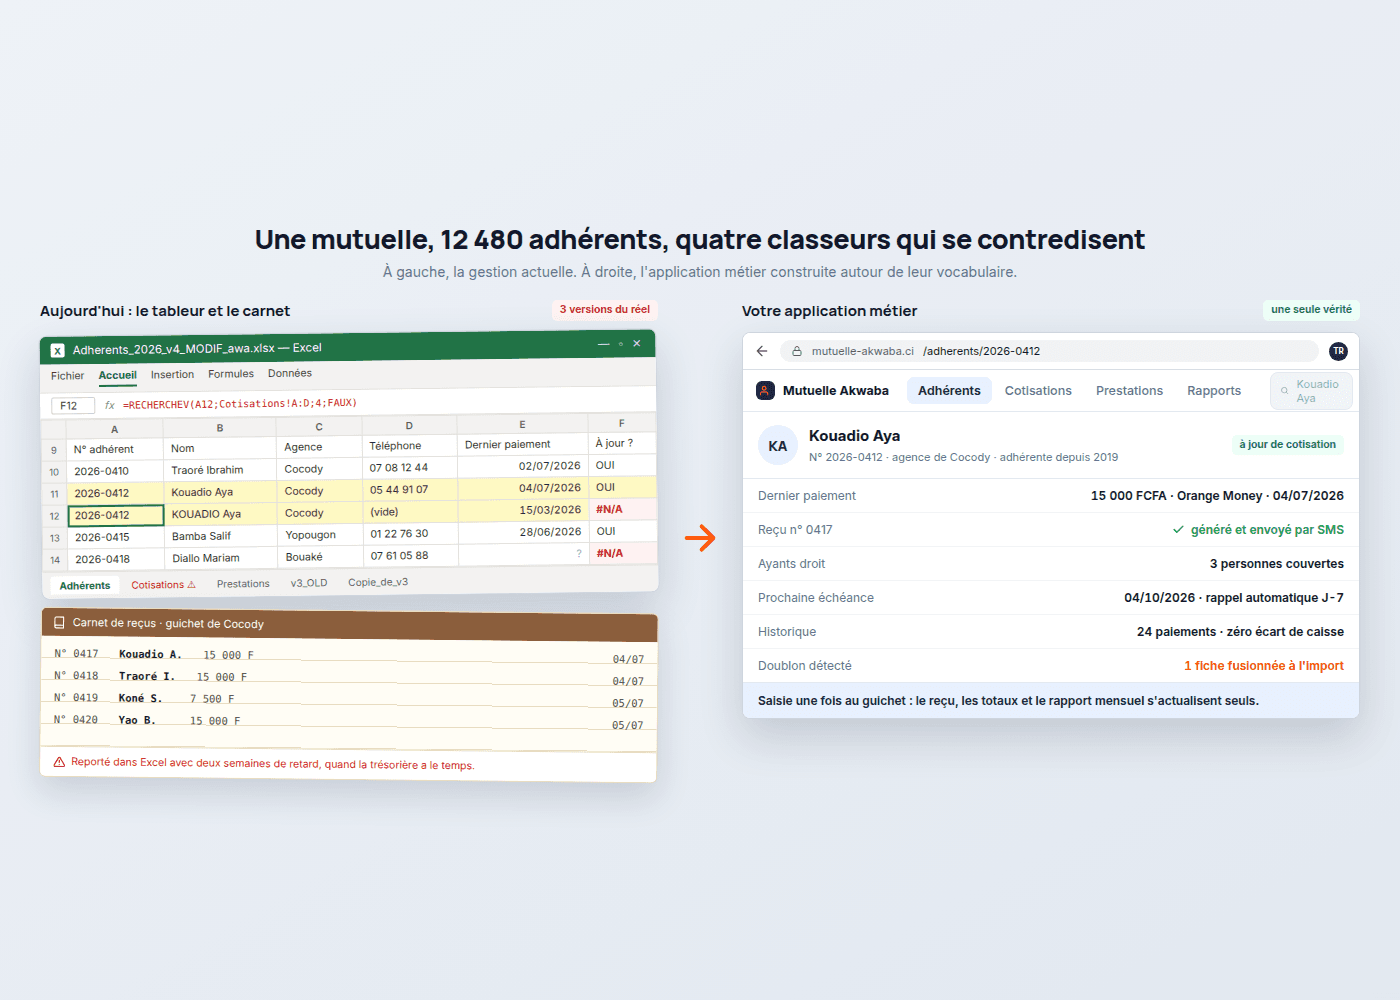Screen dimensions: 1400x1000
Task: Switch to the Adhérents sheet tab
Action: 85,586
